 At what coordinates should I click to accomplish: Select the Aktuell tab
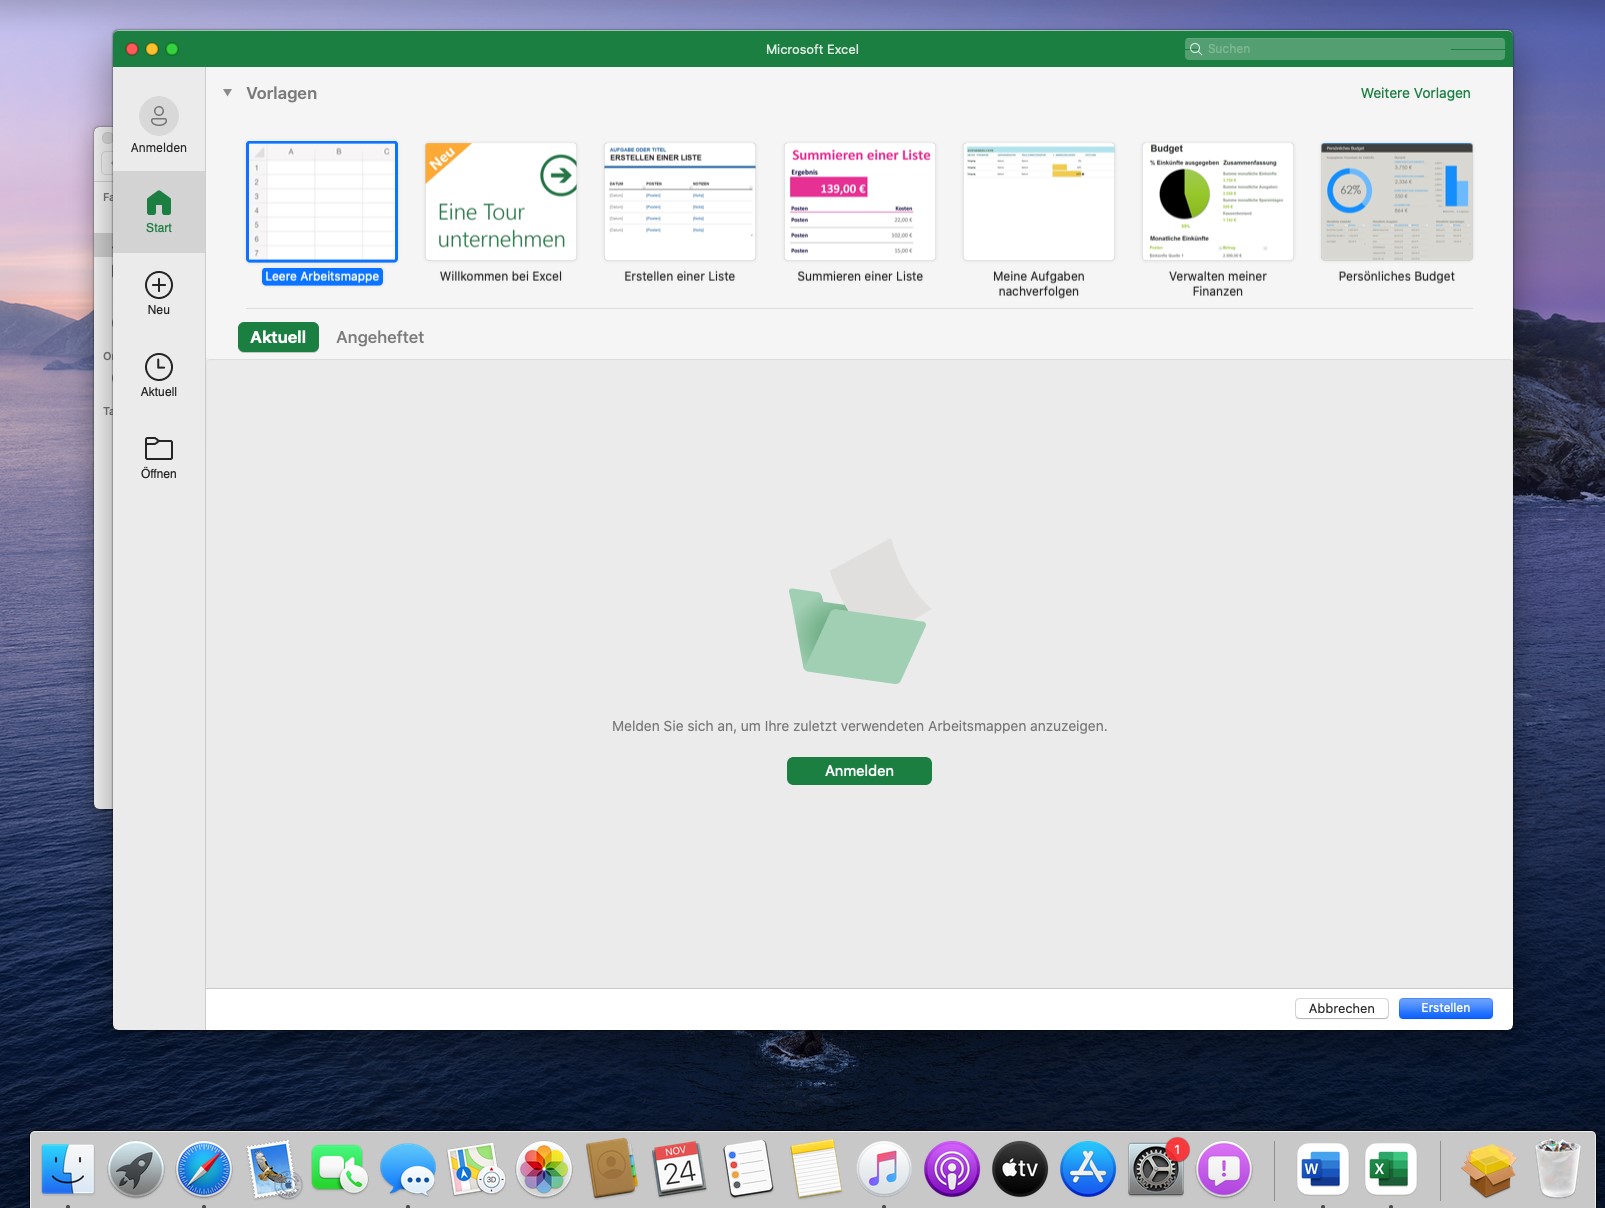(x=278, y=338)
